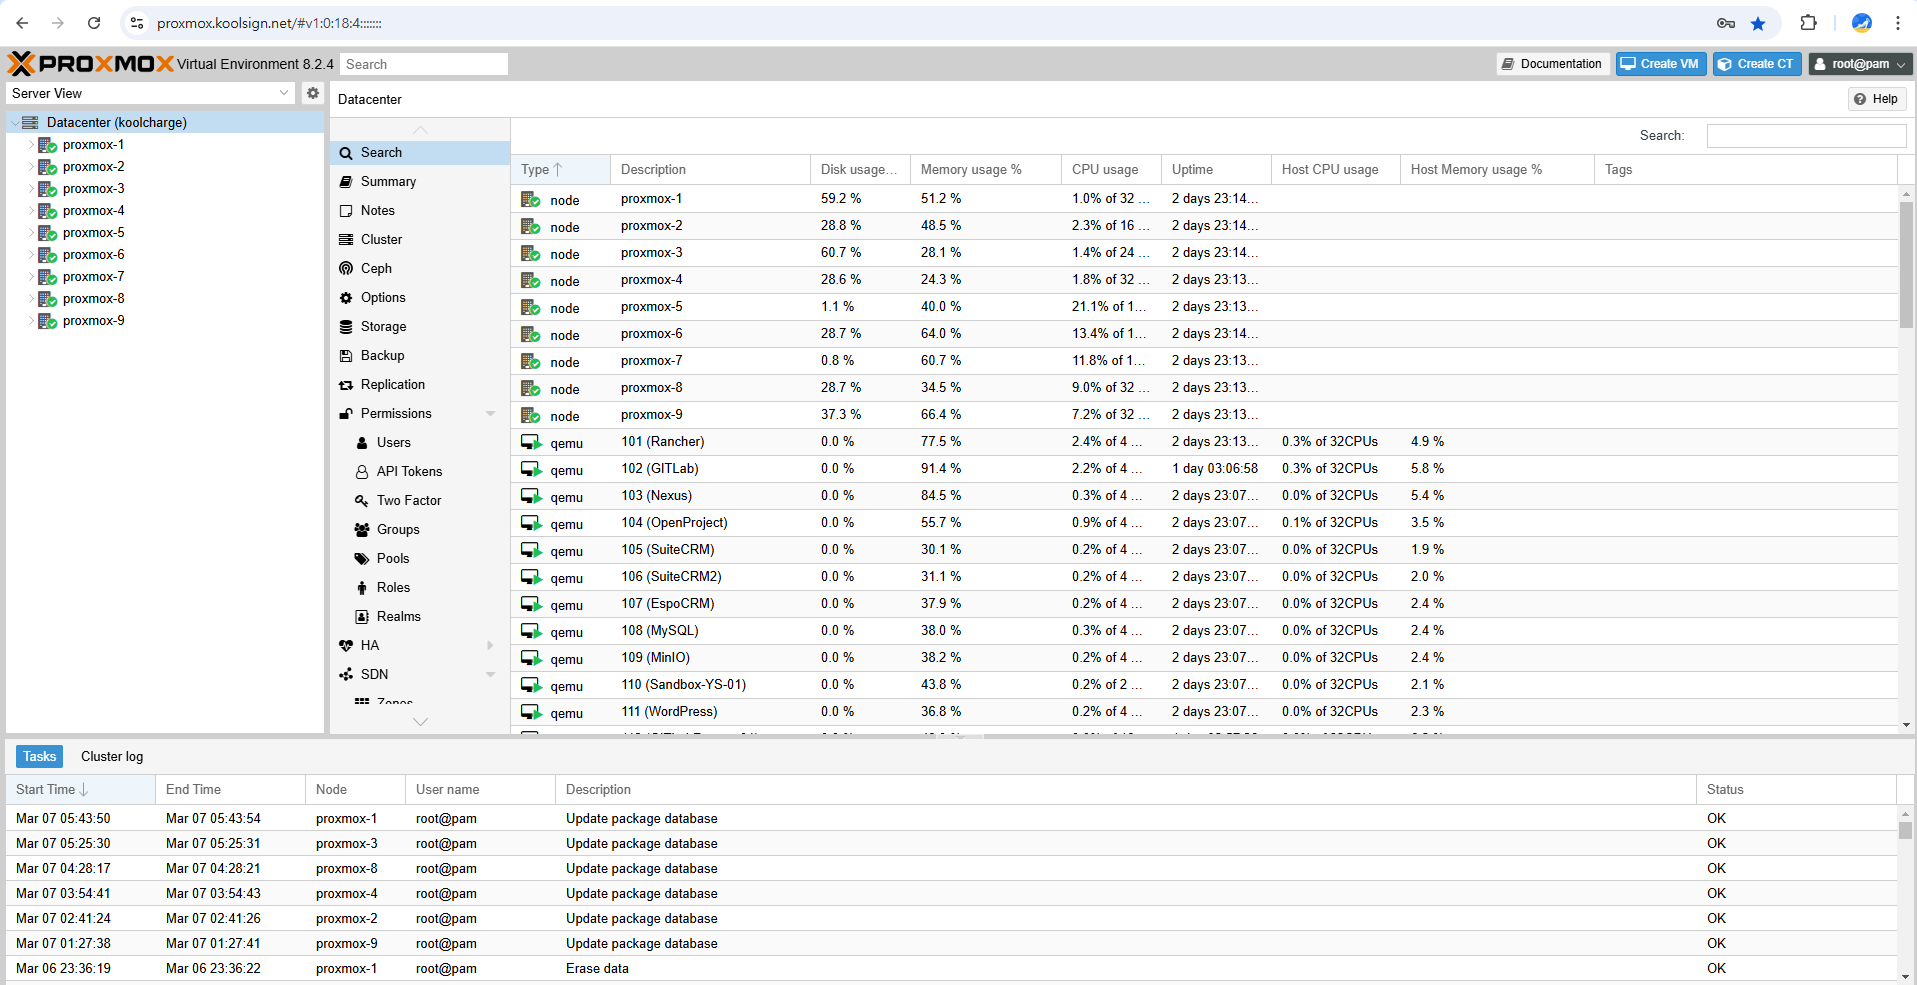Viewport: 1917px width, 985px height.
Task: Select the 104 (OpenProject) row
Action: [x=1204, y=523]
